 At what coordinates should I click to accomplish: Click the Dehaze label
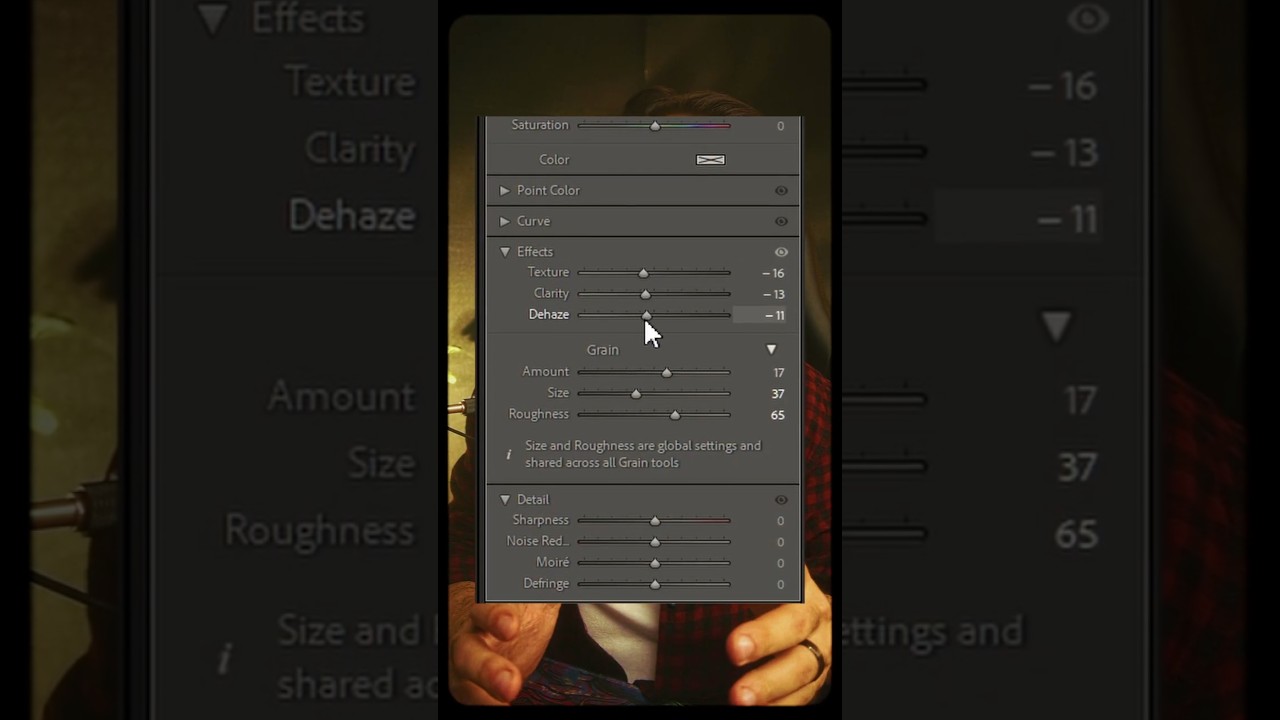tap(549, 314)
